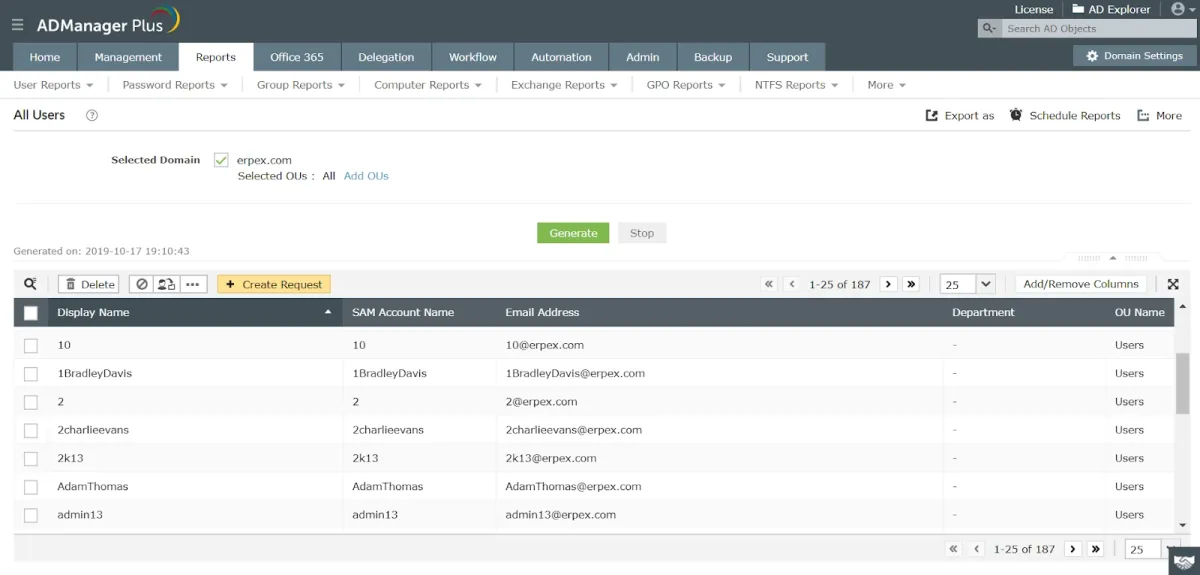This screenshot has width=1200, height=575.
Task: Go to previous page in top pager
Action: point(792,284)
